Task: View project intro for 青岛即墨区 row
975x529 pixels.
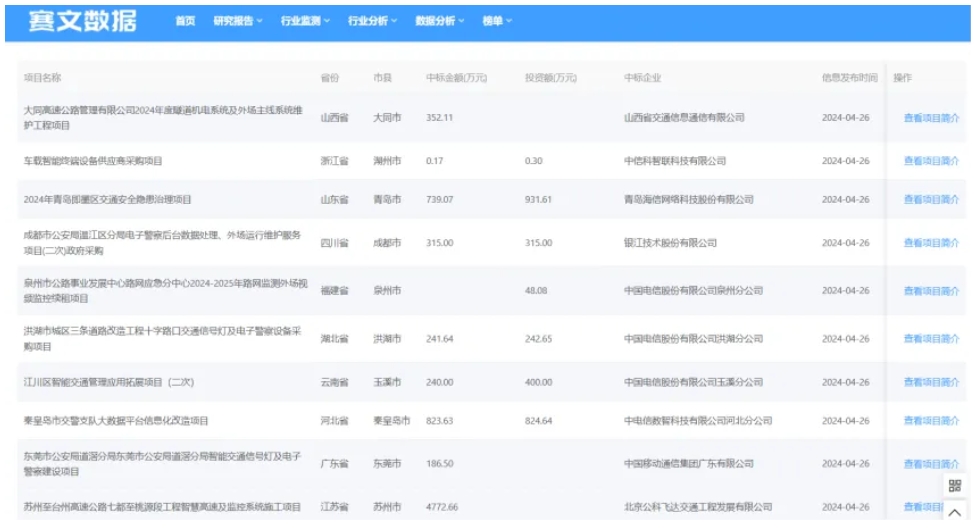Action: (931, 200)
